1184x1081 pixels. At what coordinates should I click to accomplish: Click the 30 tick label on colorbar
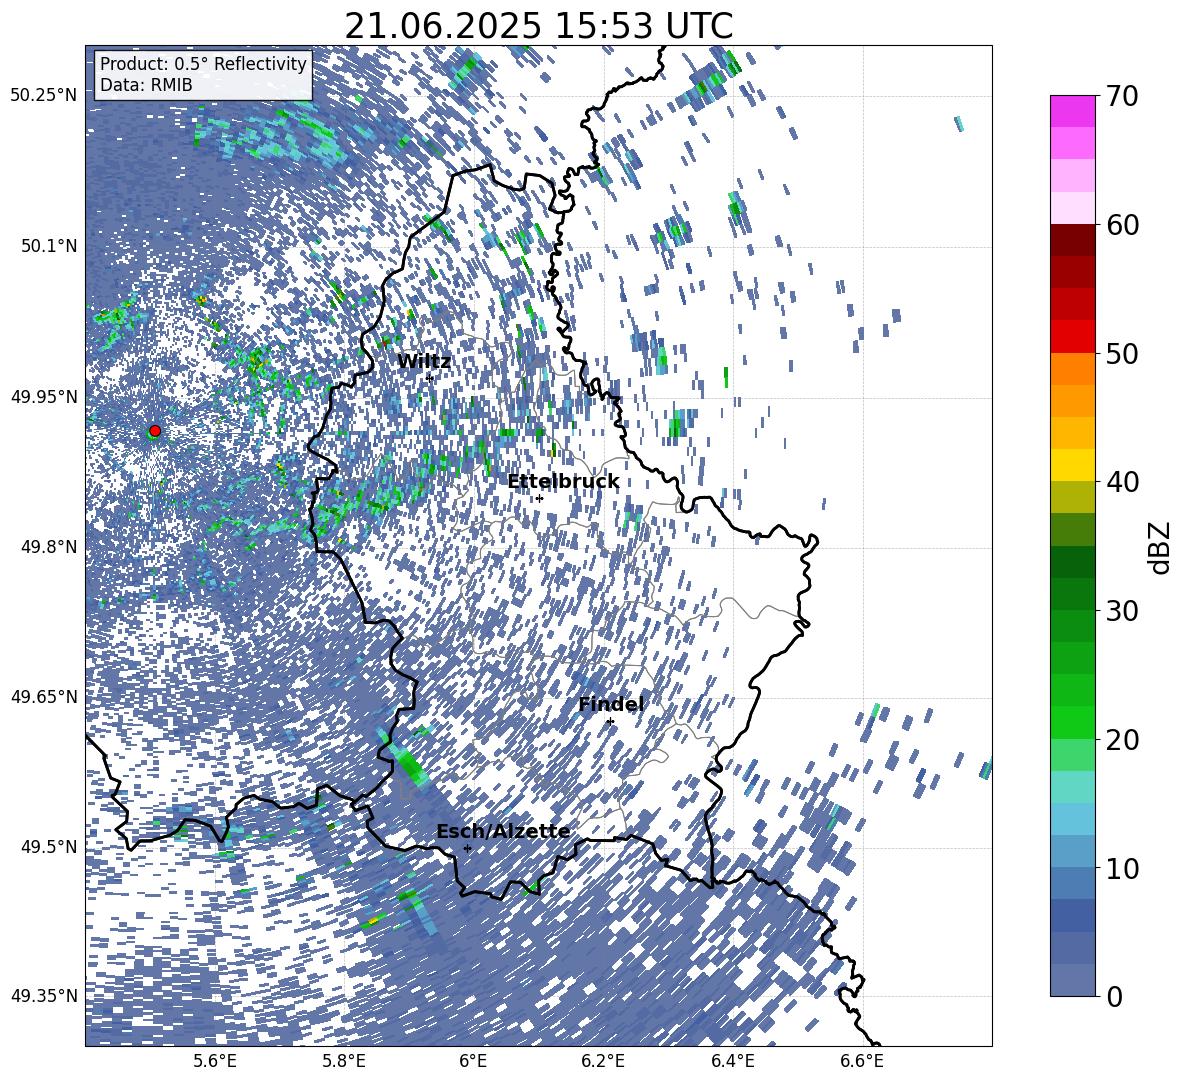[x=1121, y=611]
